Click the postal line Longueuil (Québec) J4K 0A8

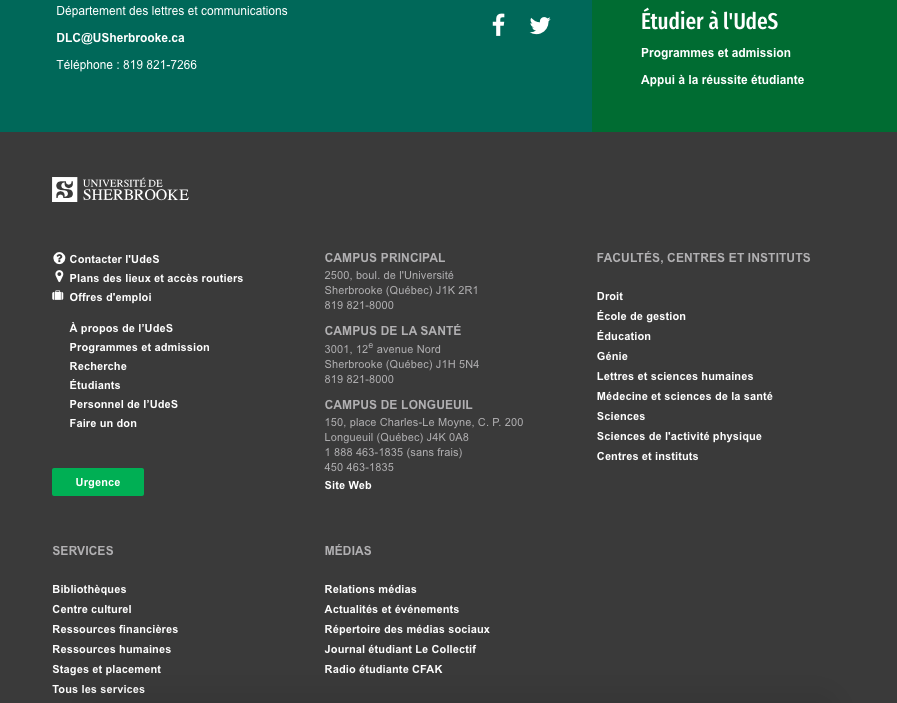click(x=396, y=437)
